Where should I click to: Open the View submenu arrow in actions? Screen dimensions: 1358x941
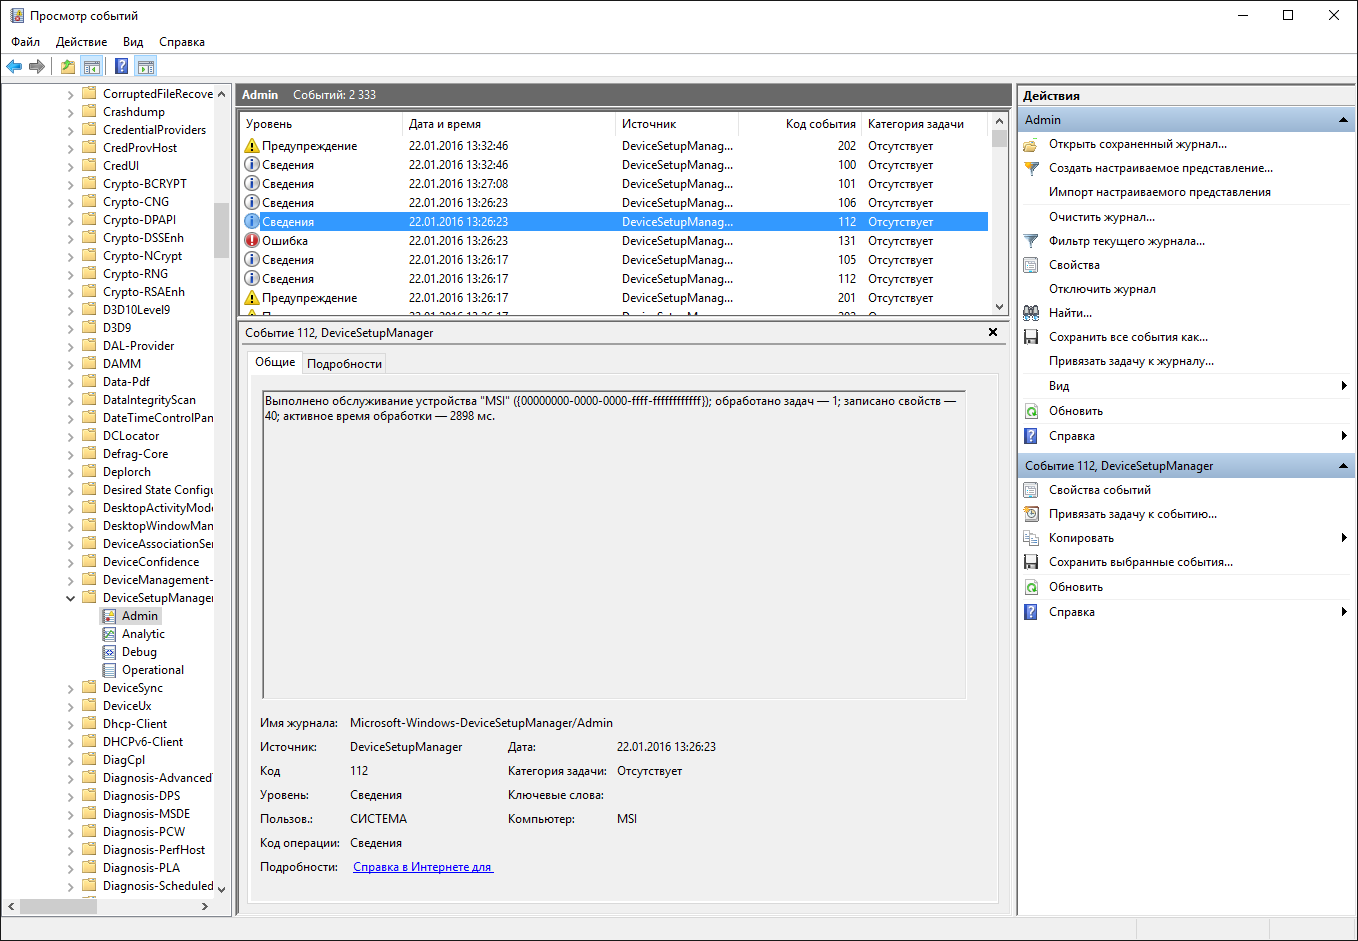click(1343, 386)
